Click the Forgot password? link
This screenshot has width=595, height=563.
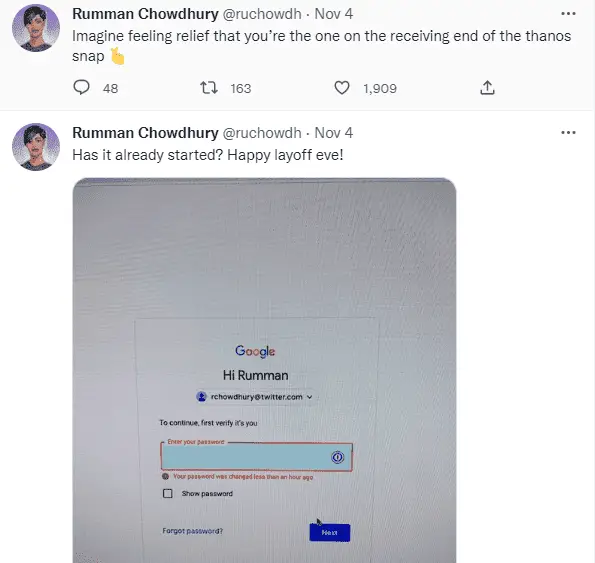pyautogui.click(x=192, y=531)
